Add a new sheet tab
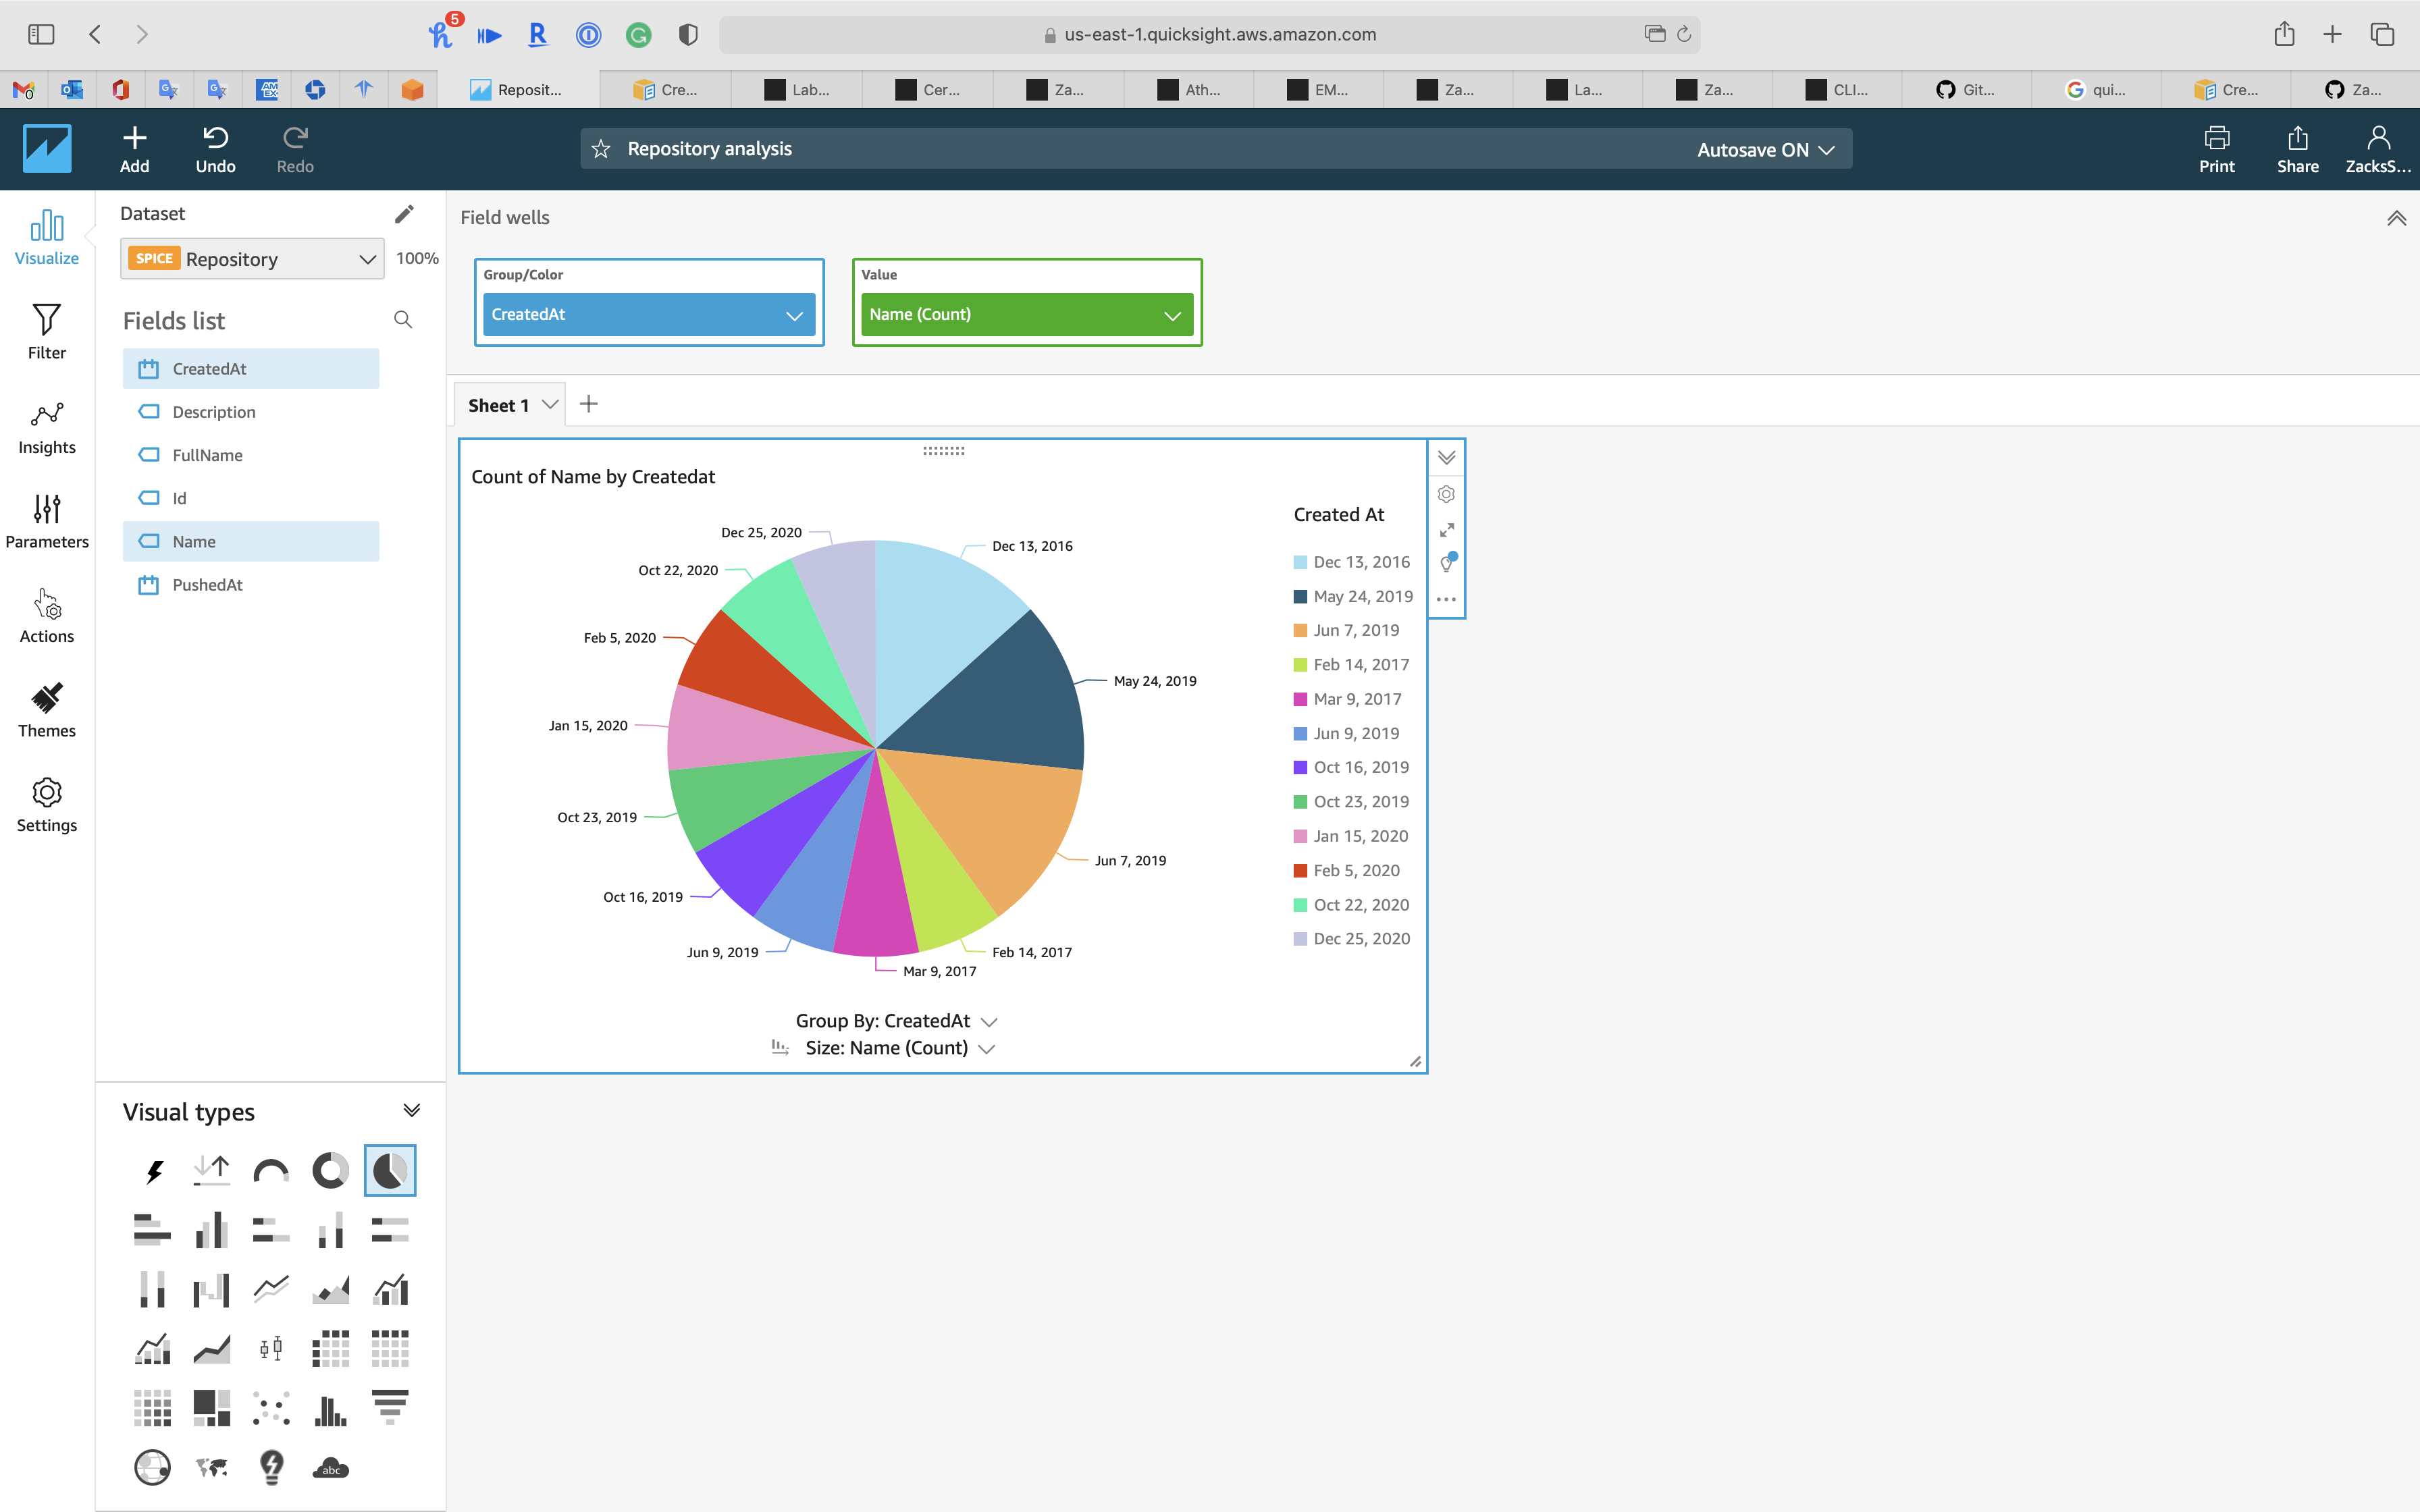The image size is (2420, 1512). (589, 404)
